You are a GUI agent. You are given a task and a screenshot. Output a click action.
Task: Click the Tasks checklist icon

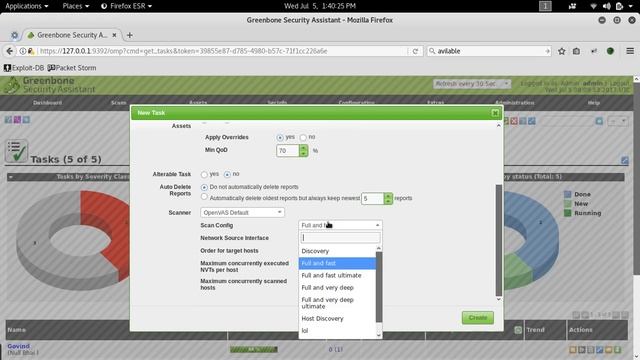click(16, 151)
